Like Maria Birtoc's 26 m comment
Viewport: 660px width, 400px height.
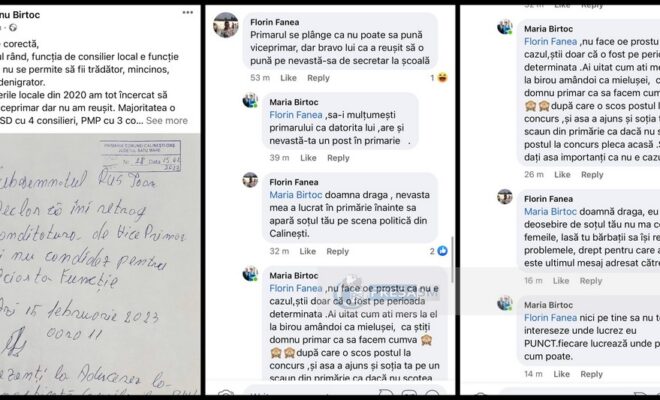click(562, 175)
